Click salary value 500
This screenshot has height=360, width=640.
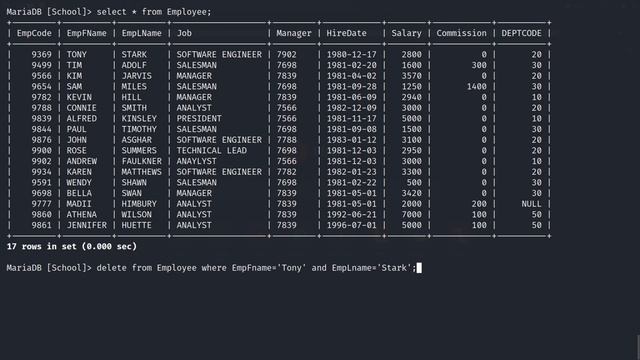point(414,182)
